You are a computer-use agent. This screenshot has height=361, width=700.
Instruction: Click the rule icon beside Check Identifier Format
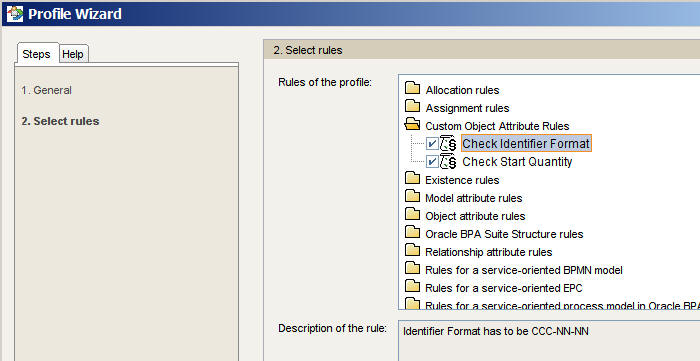tap(448, 144)
